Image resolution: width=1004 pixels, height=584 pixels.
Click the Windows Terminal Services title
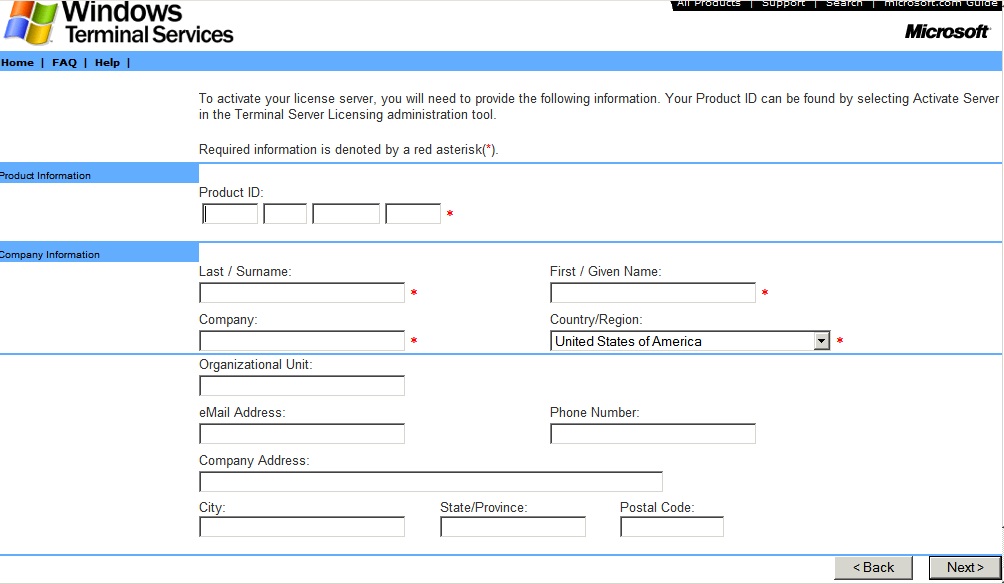tap(149, 22)
